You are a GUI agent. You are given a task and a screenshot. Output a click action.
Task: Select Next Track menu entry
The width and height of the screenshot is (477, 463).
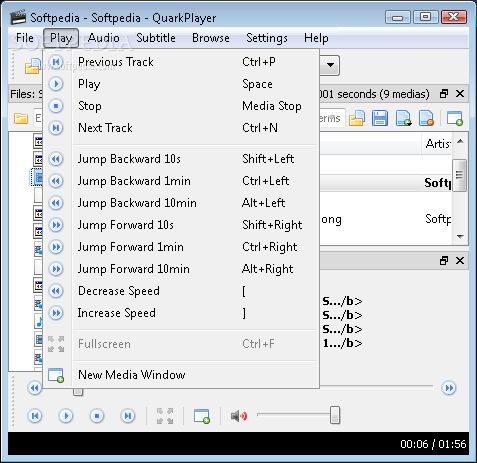(x=181, y=128)
